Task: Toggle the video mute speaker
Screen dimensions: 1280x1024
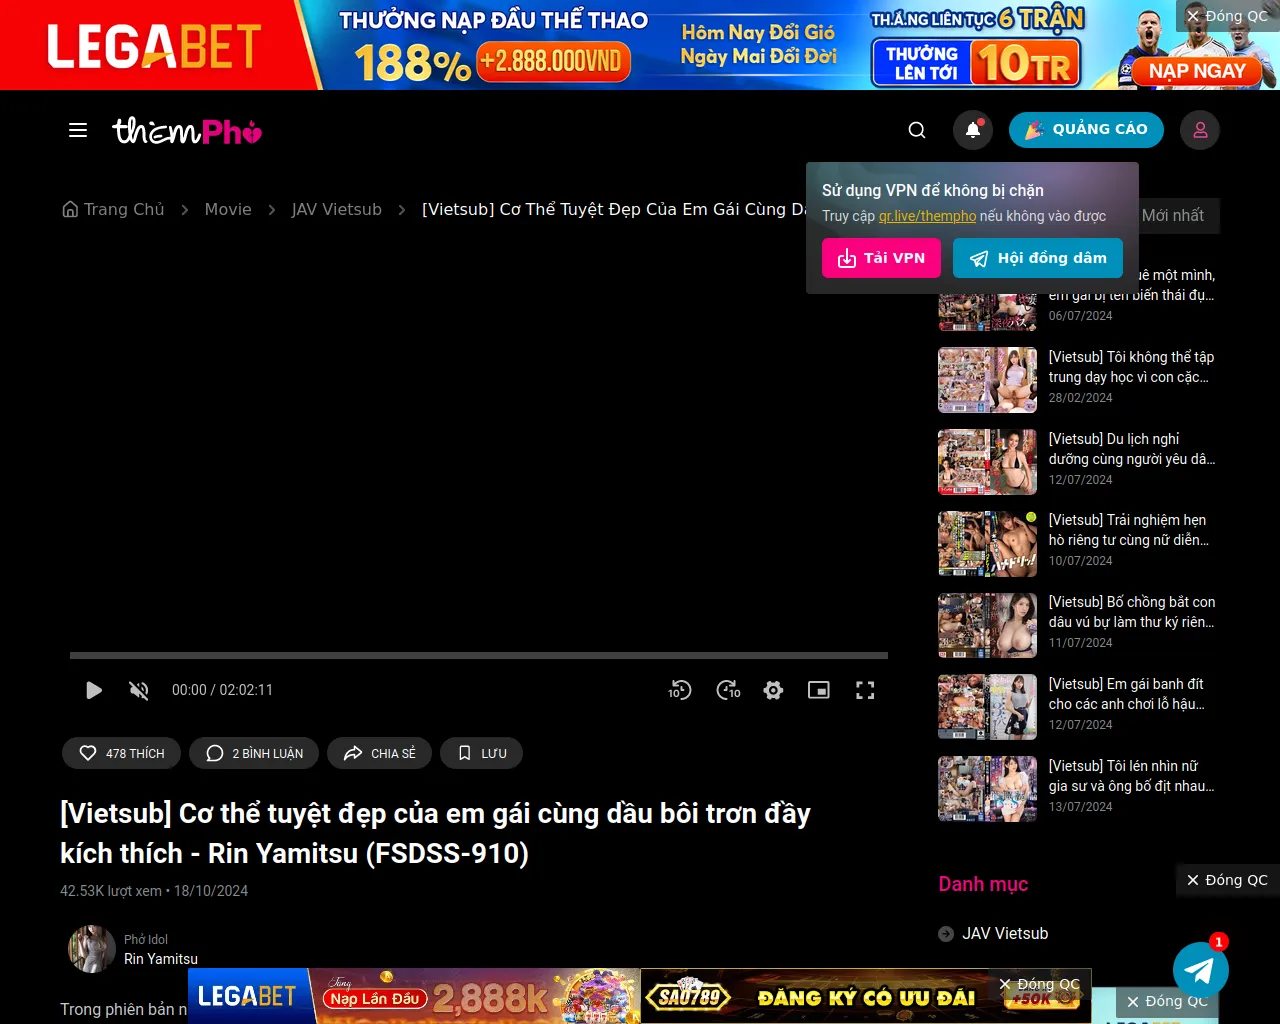Action: click(x=139, y=690)
